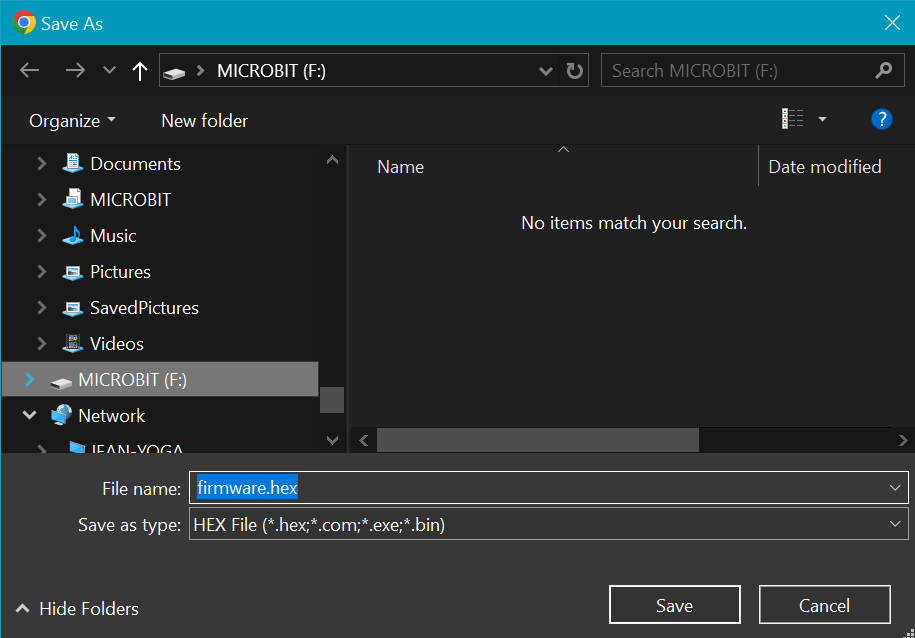Select Network in the navigation pane
This screenshot has height=638, width=915.
point(111,416)
